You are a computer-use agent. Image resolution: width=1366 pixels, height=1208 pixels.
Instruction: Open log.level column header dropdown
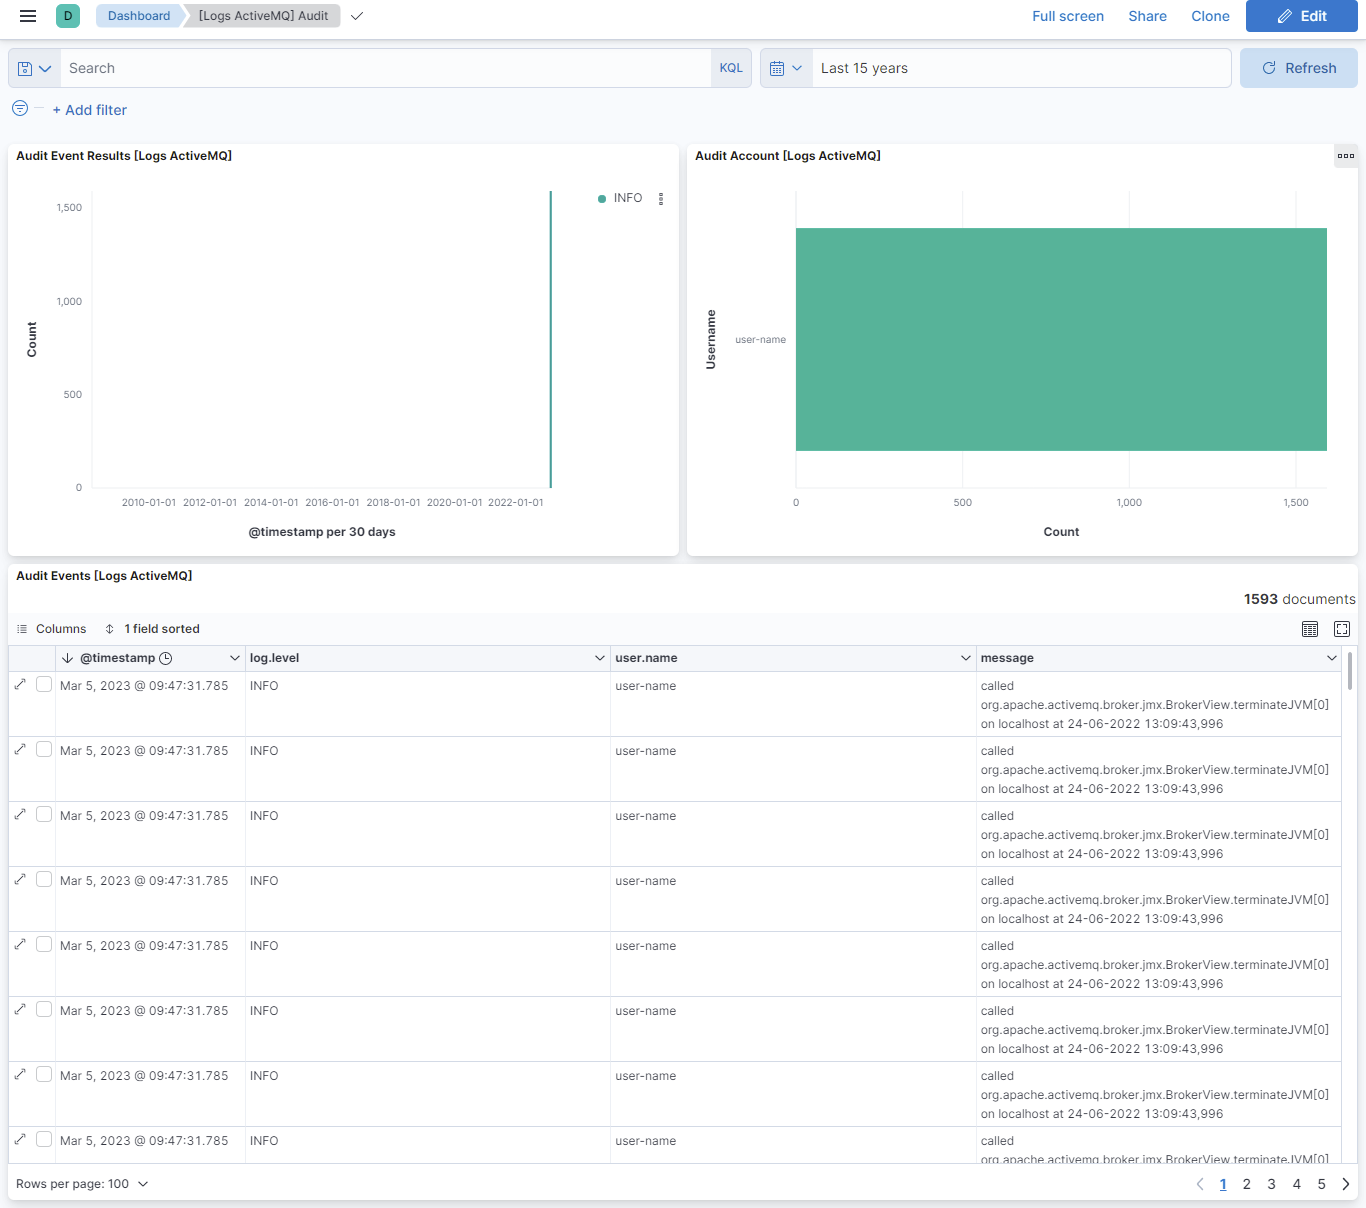(600, 658)
